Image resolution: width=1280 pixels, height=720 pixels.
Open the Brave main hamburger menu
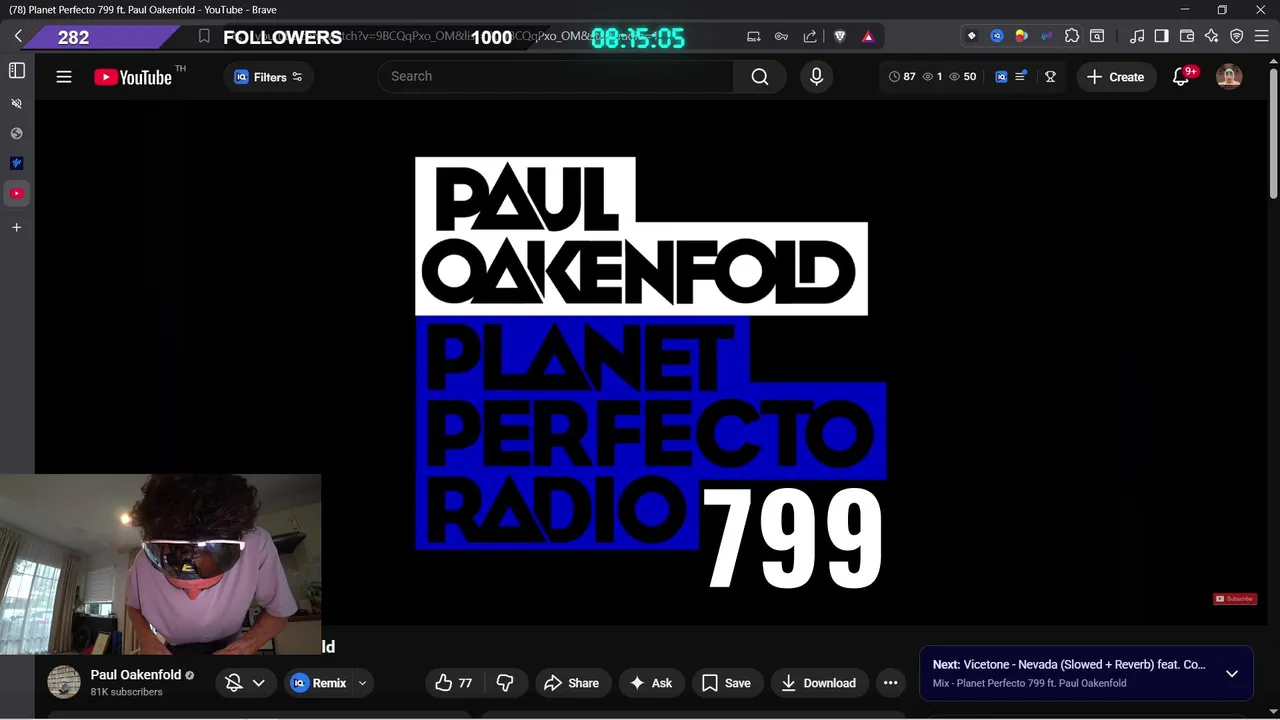(x=1262, y=36)
